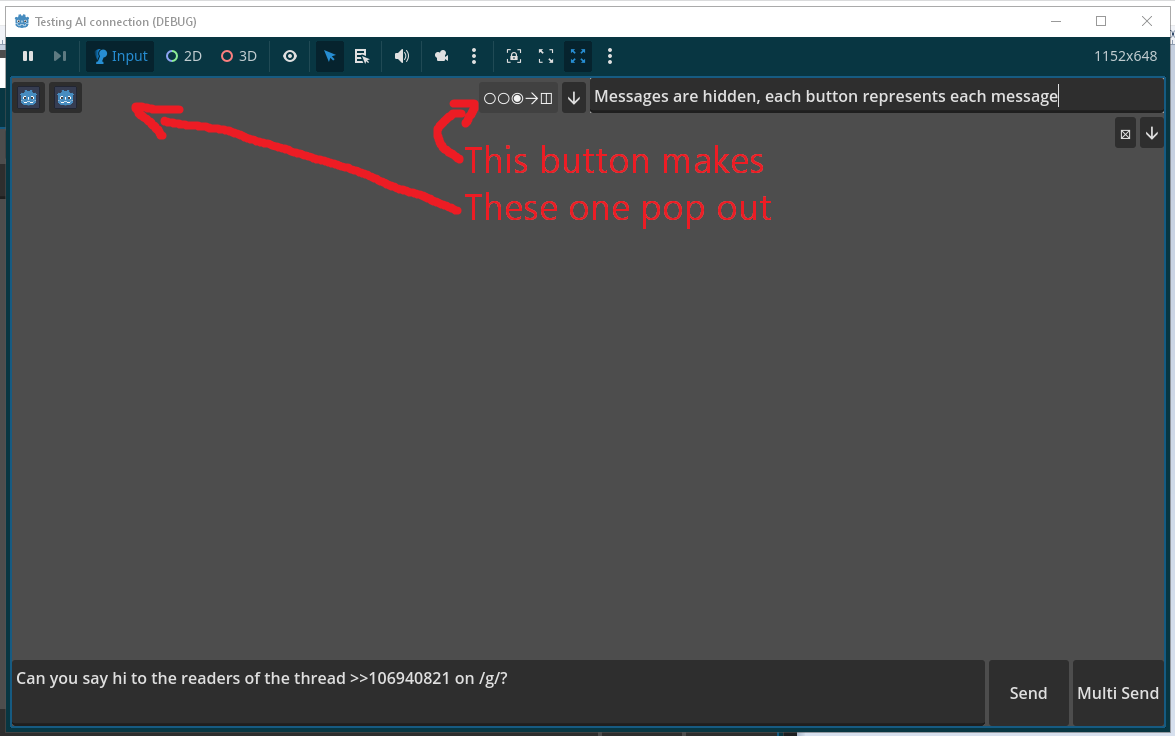Advance to next frame
Image resolution: width=1175 pixels, height=736 pixels.
60,56
